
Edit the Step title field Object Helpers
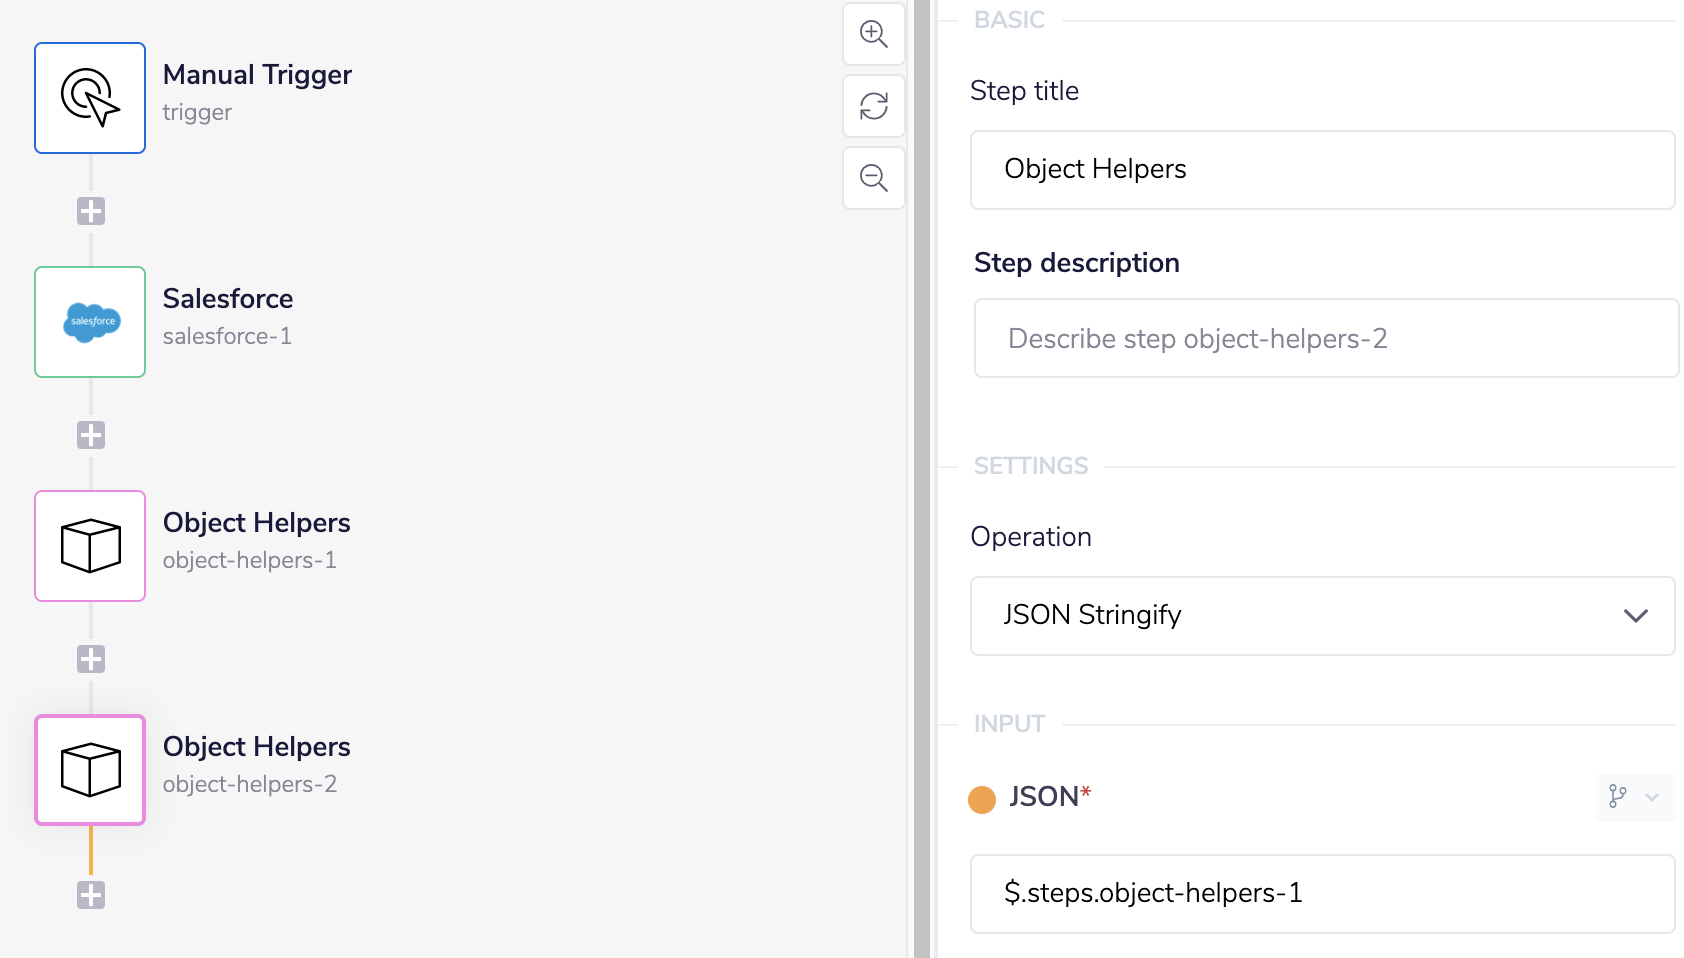[1322, 169]
